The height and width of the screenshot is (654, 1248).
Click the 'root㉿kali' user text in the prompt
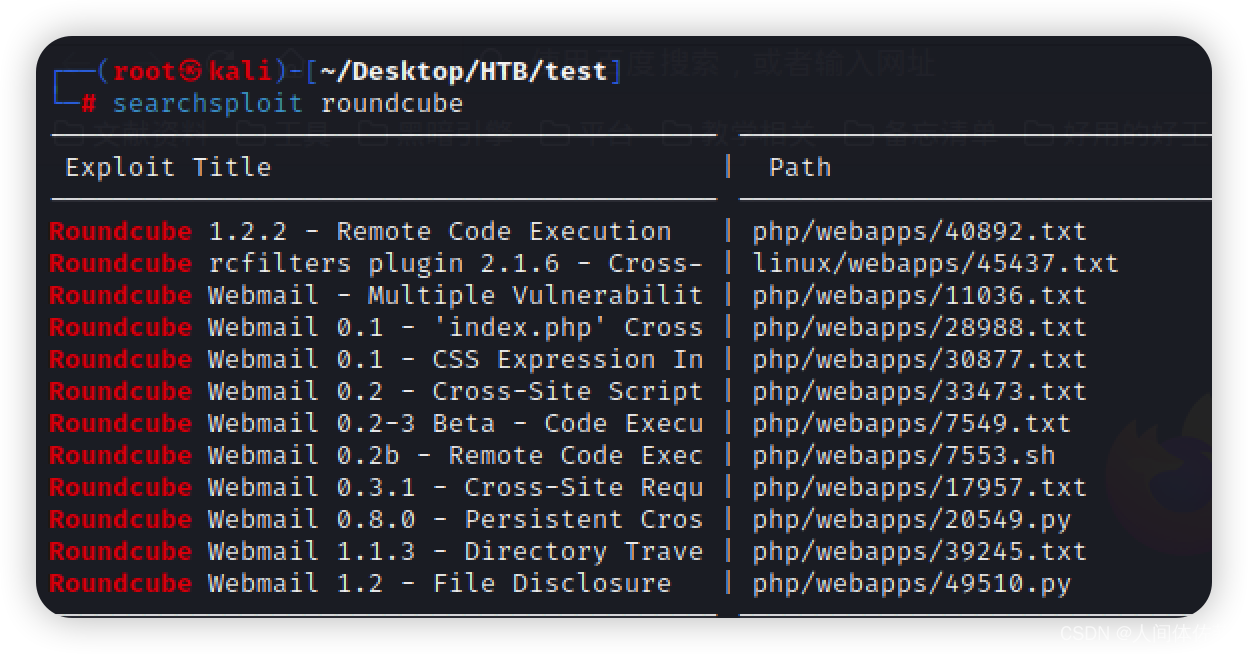tap(192, 71)
